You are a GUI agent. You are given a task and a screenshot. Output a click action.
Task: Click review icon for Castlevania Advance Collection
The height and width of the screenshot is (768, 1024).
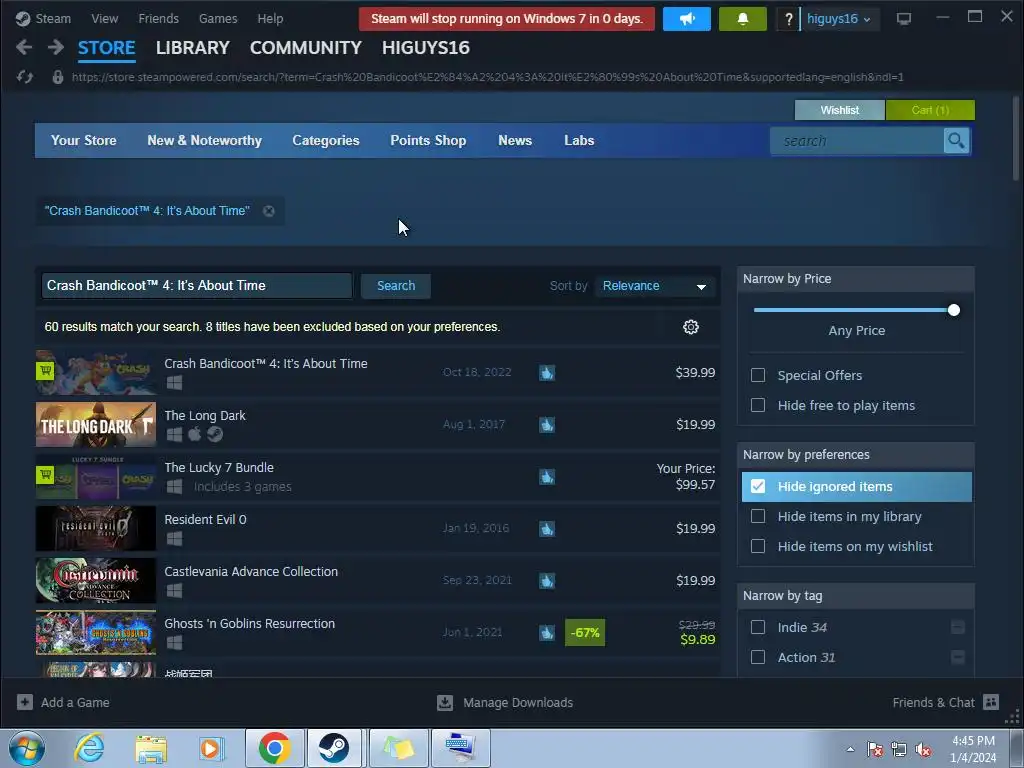pyautogui.click(x=547, y=581)
